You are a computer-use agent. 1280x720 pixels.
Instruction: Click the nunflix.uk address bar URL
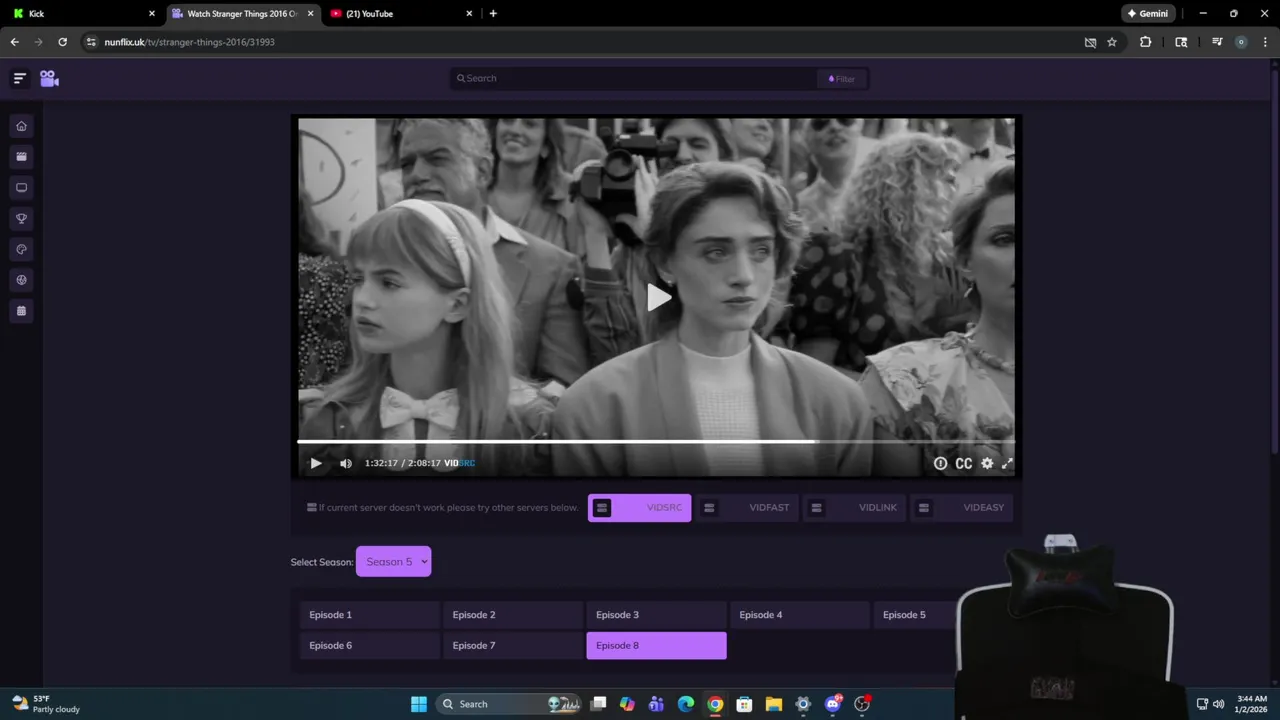189,42
